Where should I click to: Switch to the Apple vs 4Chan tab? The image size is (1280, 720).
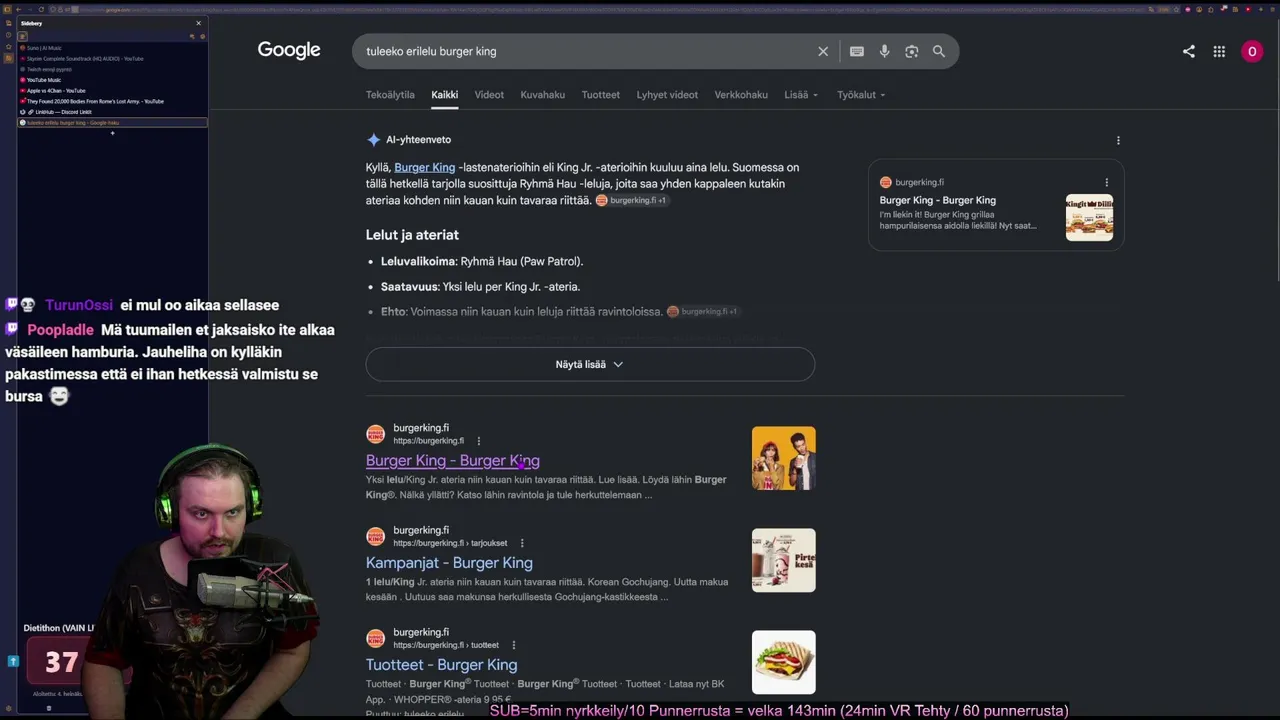(112, 91)
